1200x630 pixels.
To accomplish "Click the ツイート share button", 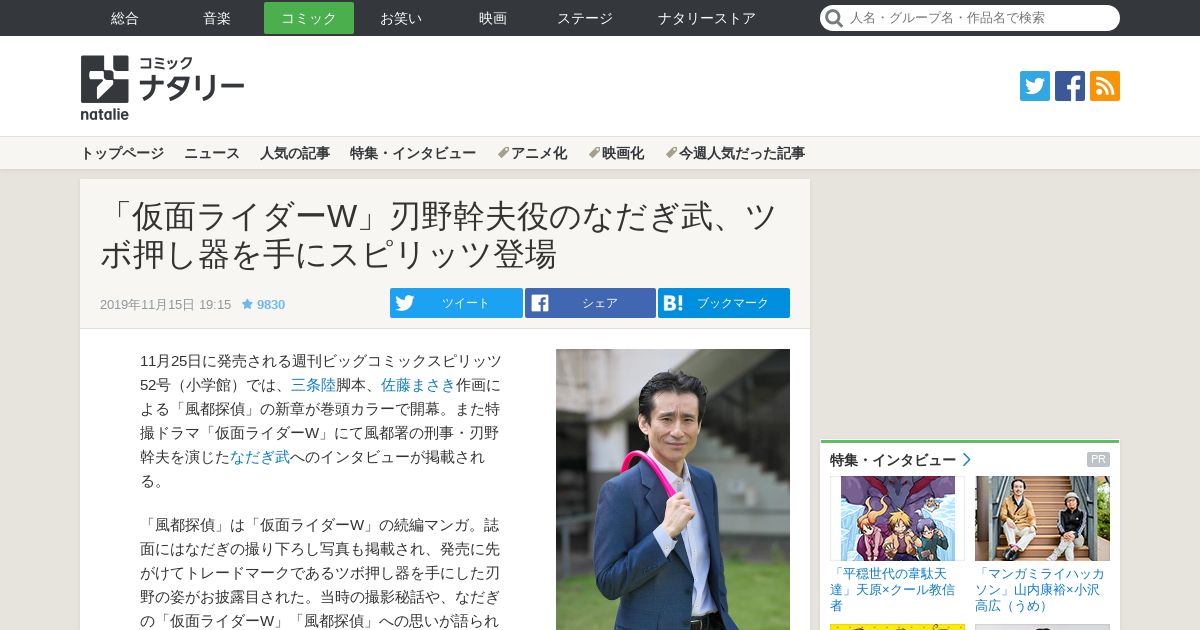I will coord(456,303).
